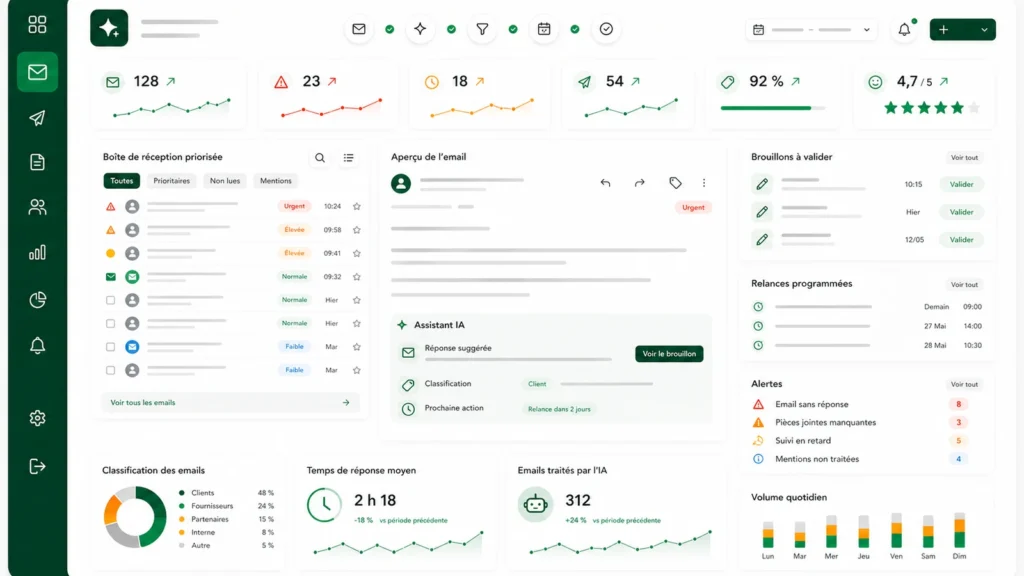
Task: Open the three-dot menu in email preview
Action: pyautogui.click(x=704, y=183)
